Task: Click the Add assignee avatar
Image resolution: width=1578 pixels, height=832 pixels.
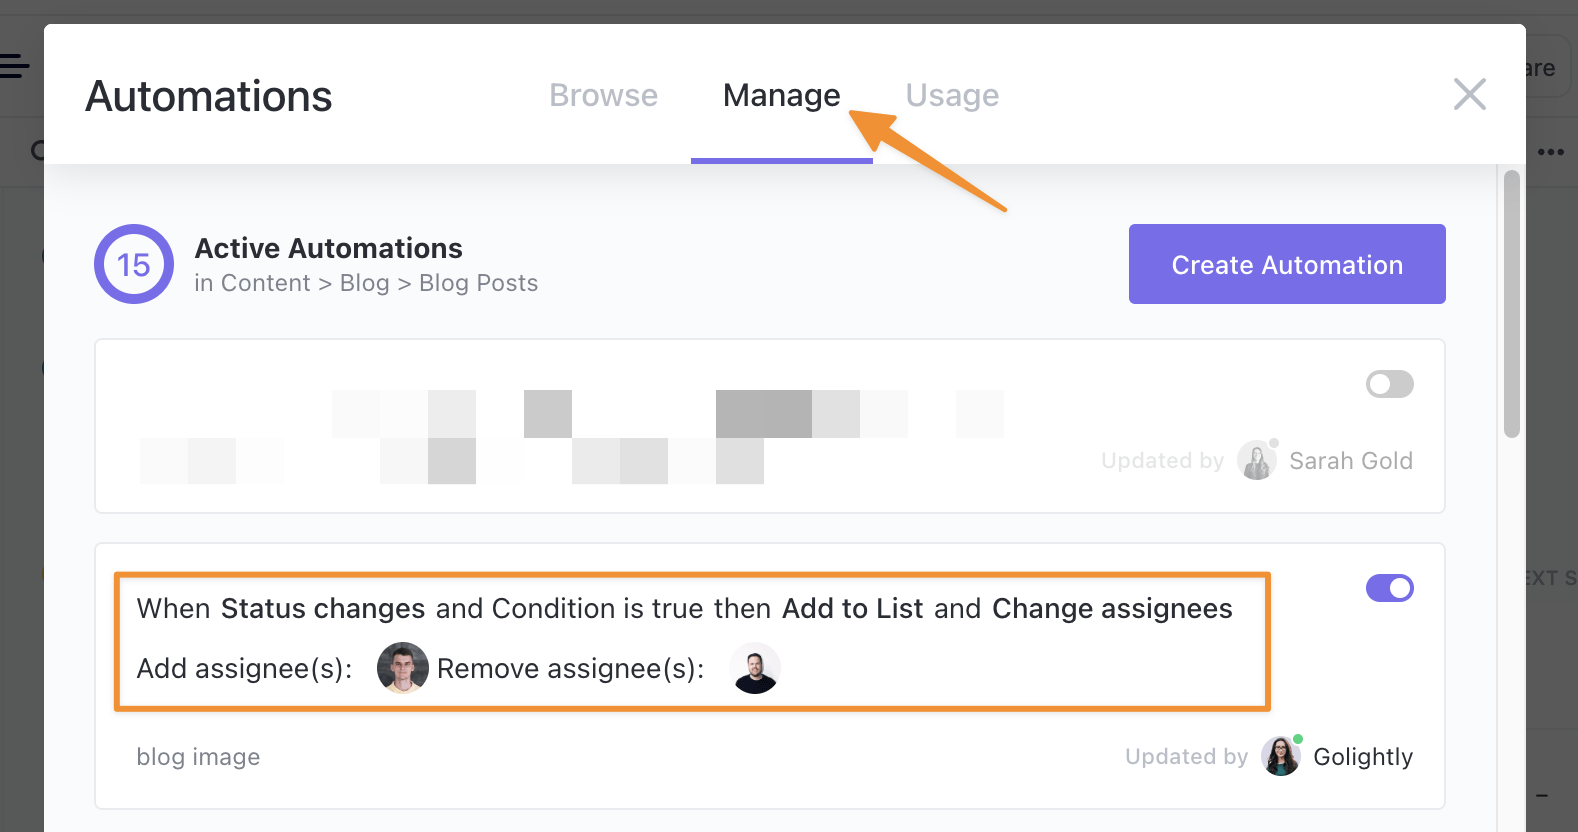Action: point(402,668)
